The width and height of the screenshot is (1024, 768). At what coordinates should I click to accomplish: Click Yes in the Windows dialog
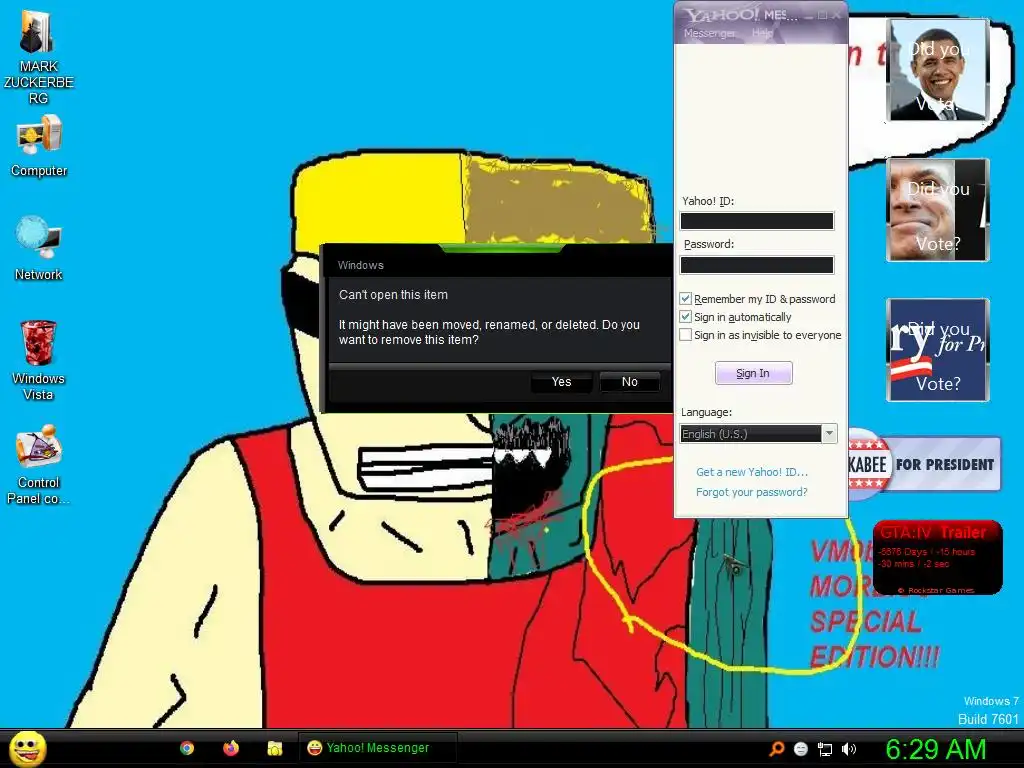pyautogui.click(x=561, y=382)
